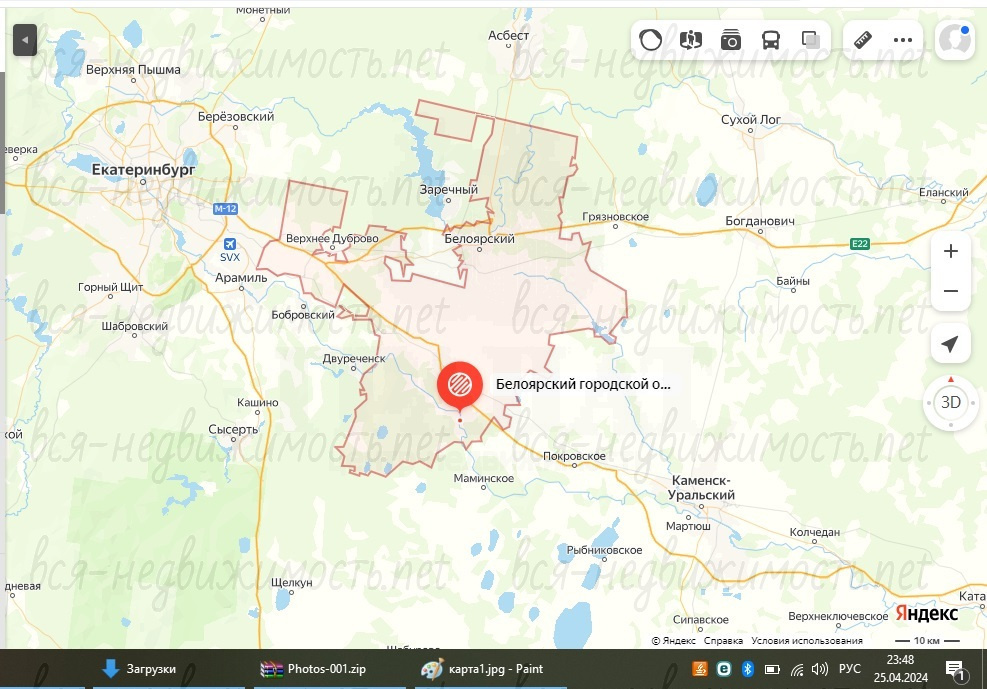987x689 pixels.
Task: Open the Справка help link
Action: (x=723, y=641)
